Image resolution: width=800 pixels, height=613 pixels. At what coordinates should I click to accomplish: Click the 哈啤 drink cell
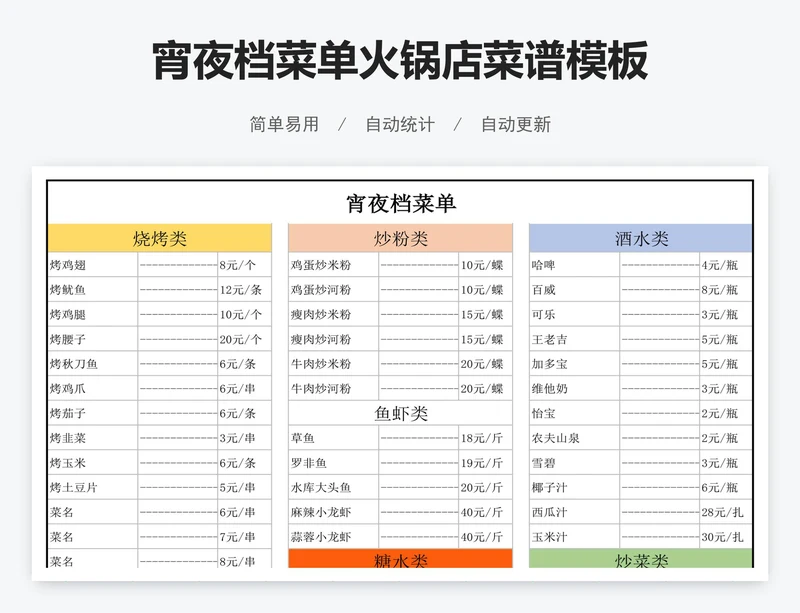click(x=574, y=265)
